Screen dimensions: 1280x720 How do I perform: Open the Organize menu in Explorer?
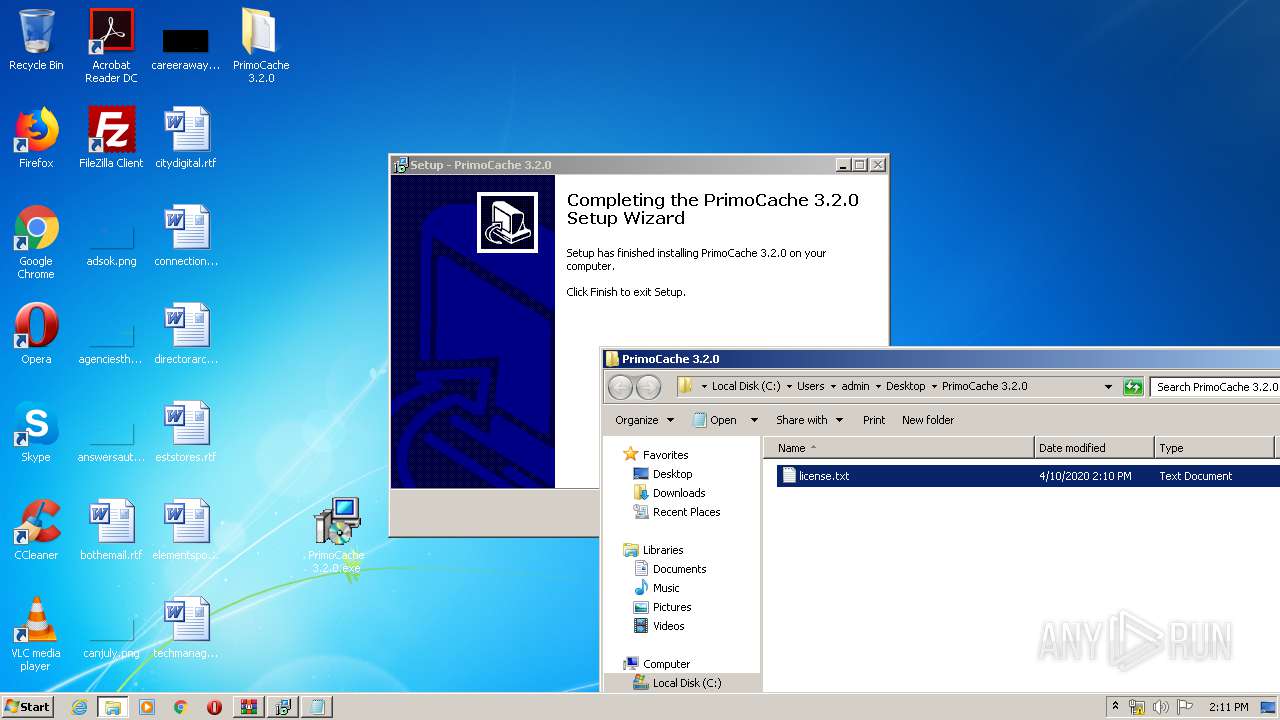tap(644, 420)
